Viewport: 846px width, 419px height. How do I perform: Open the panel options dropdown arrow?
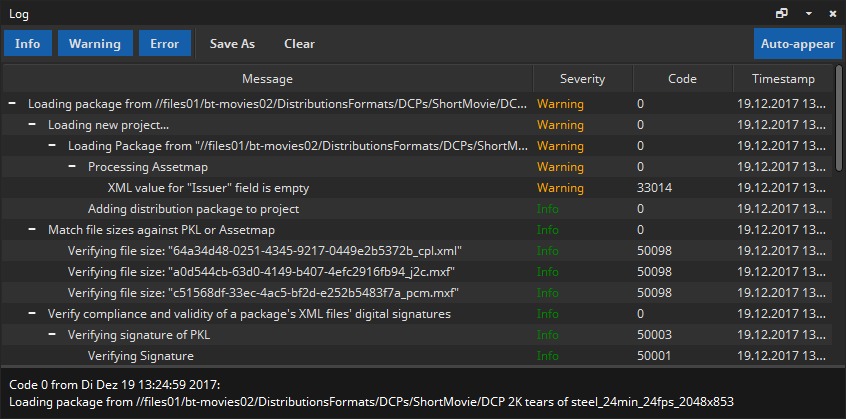(808, 14)
